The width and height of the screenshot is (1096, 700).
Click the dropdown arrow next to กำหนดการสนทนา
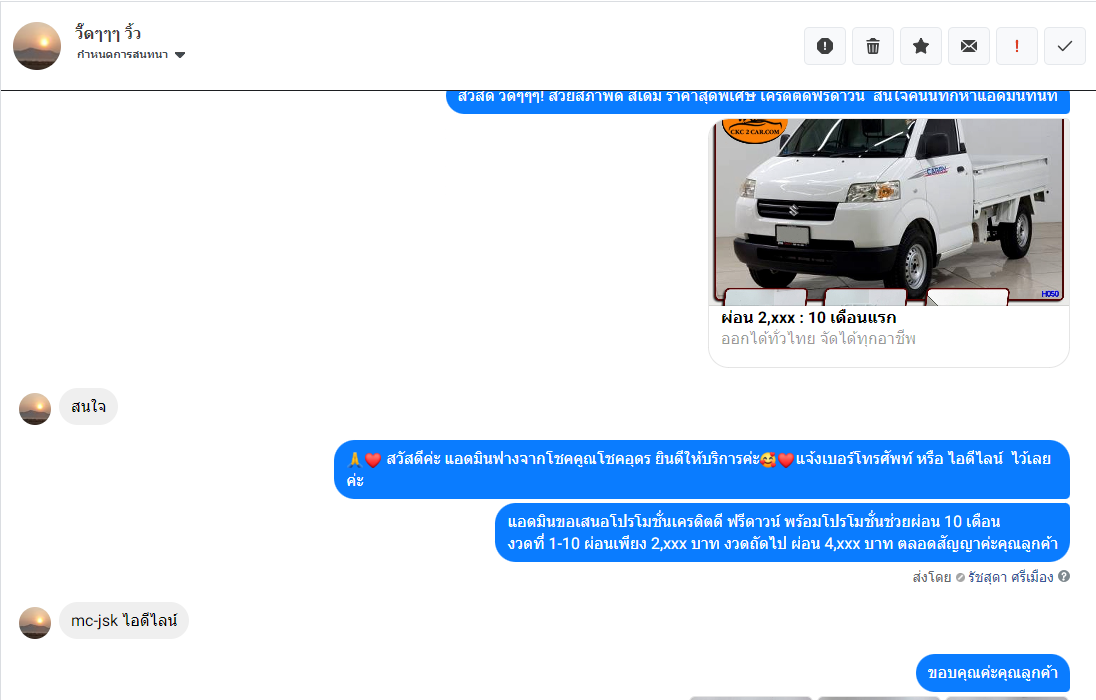tap(180, 55)
